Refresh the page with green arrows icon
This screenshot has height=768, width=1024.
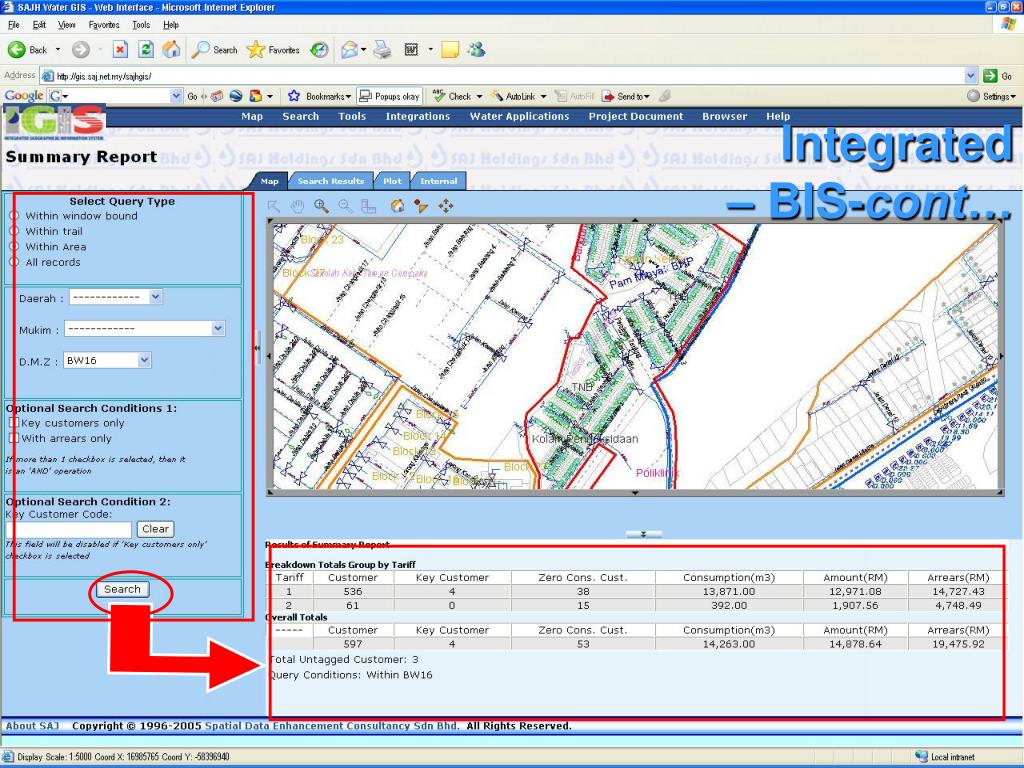tap(146, 50)
